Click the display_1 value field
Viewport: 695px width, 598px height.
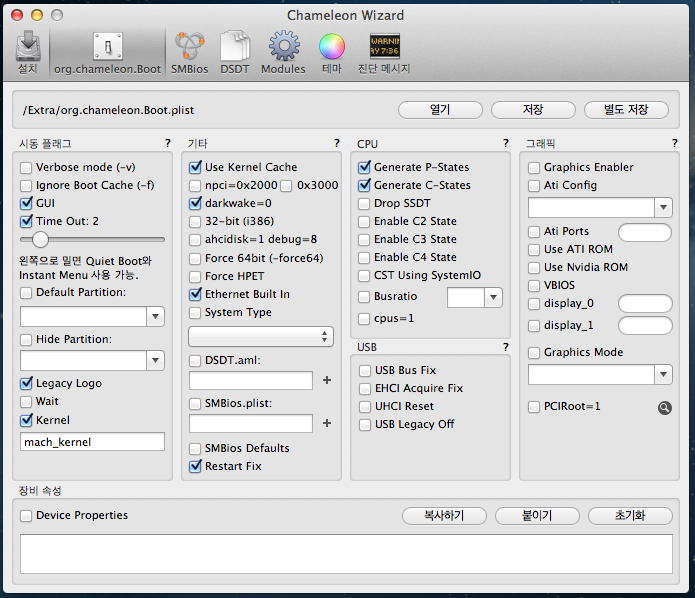coord(645,326)
